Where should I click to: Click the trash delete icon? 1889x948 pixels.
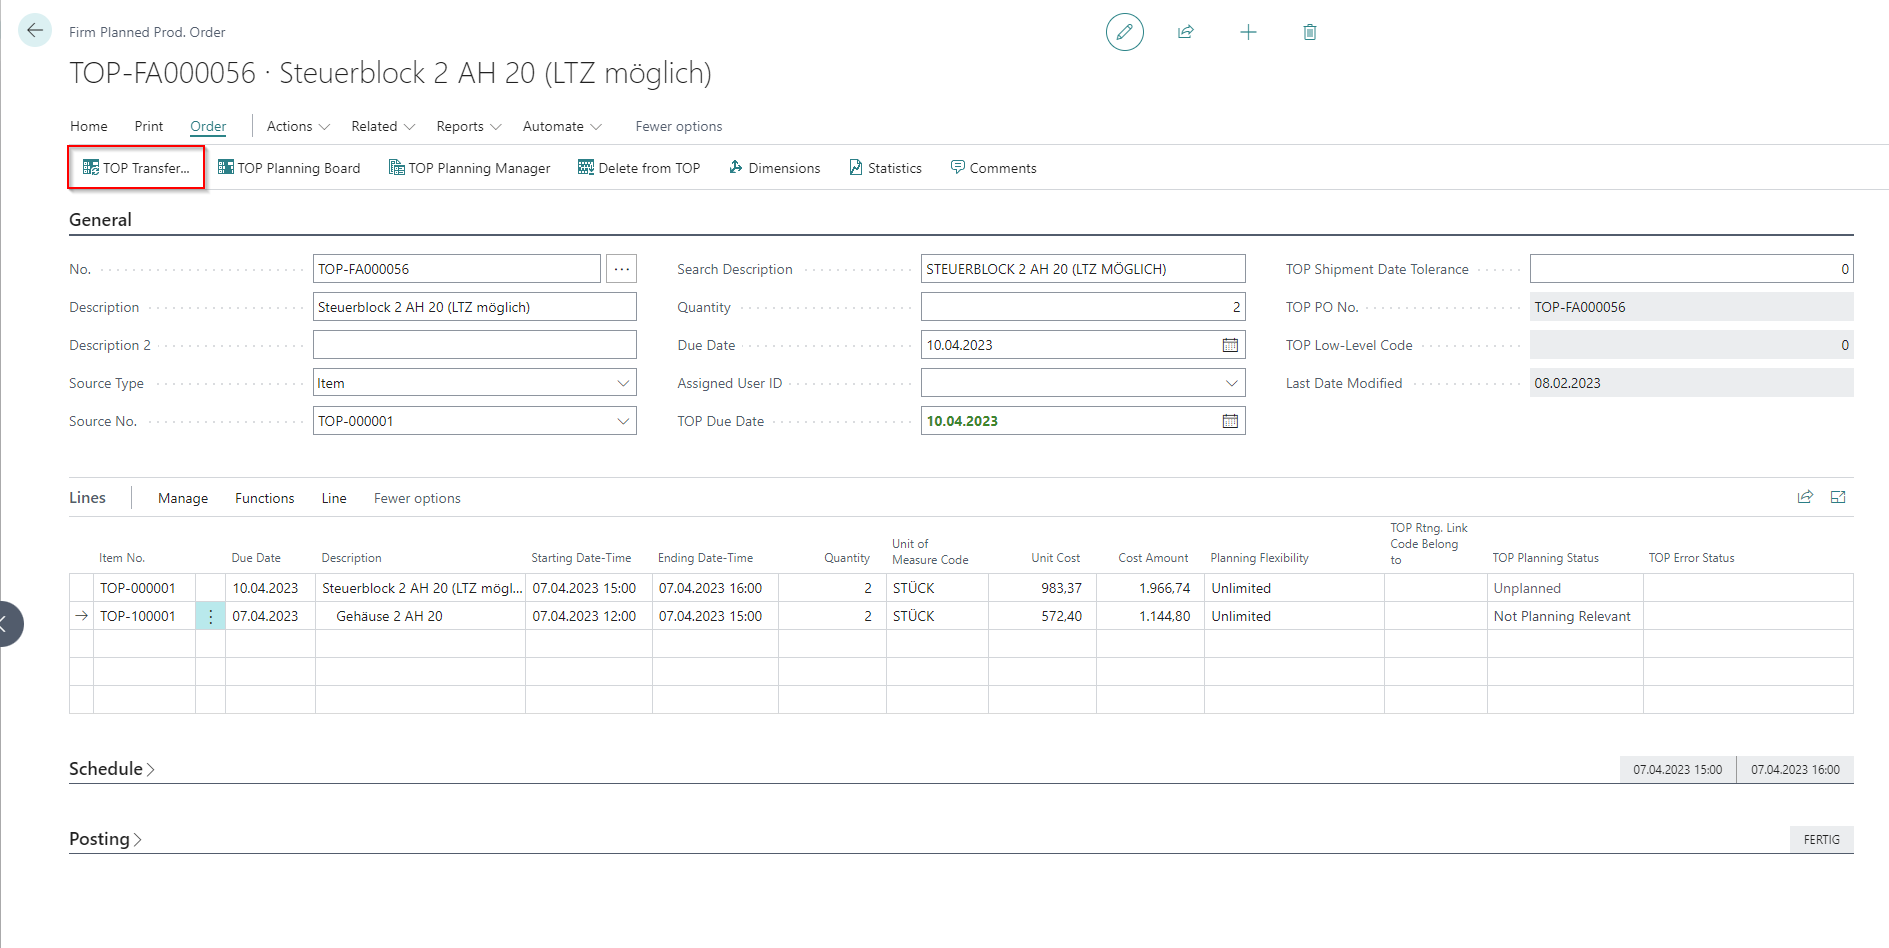coord(1310,32)
